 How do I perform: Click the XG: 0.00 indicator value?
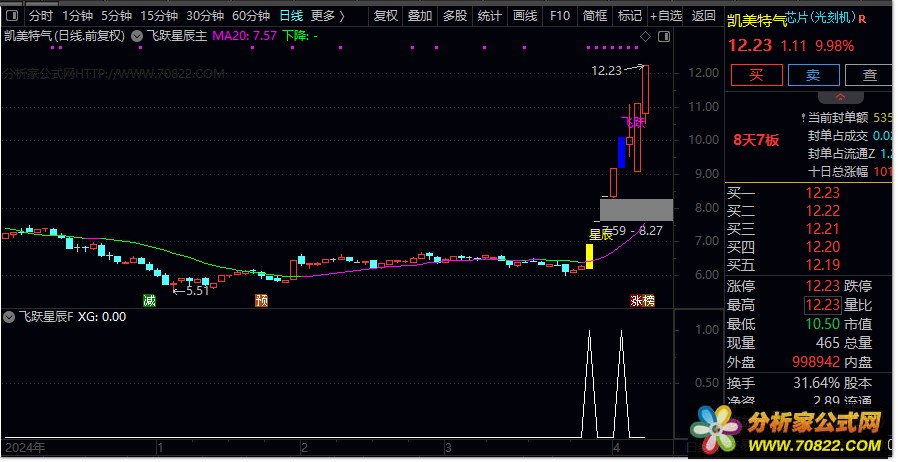coord(102,317)
